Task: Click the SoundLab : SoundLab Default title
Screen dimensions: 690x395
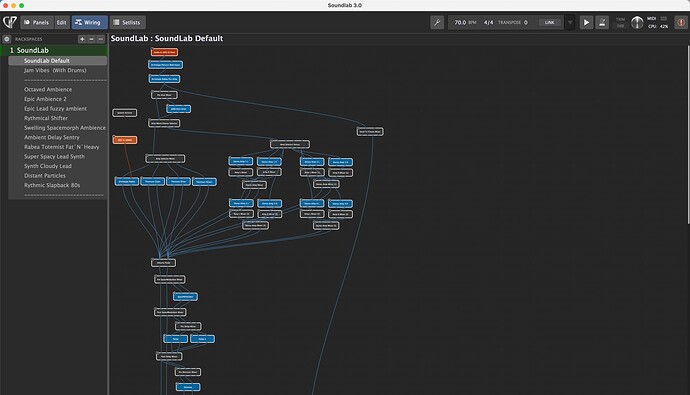Action: coord(167,39)
